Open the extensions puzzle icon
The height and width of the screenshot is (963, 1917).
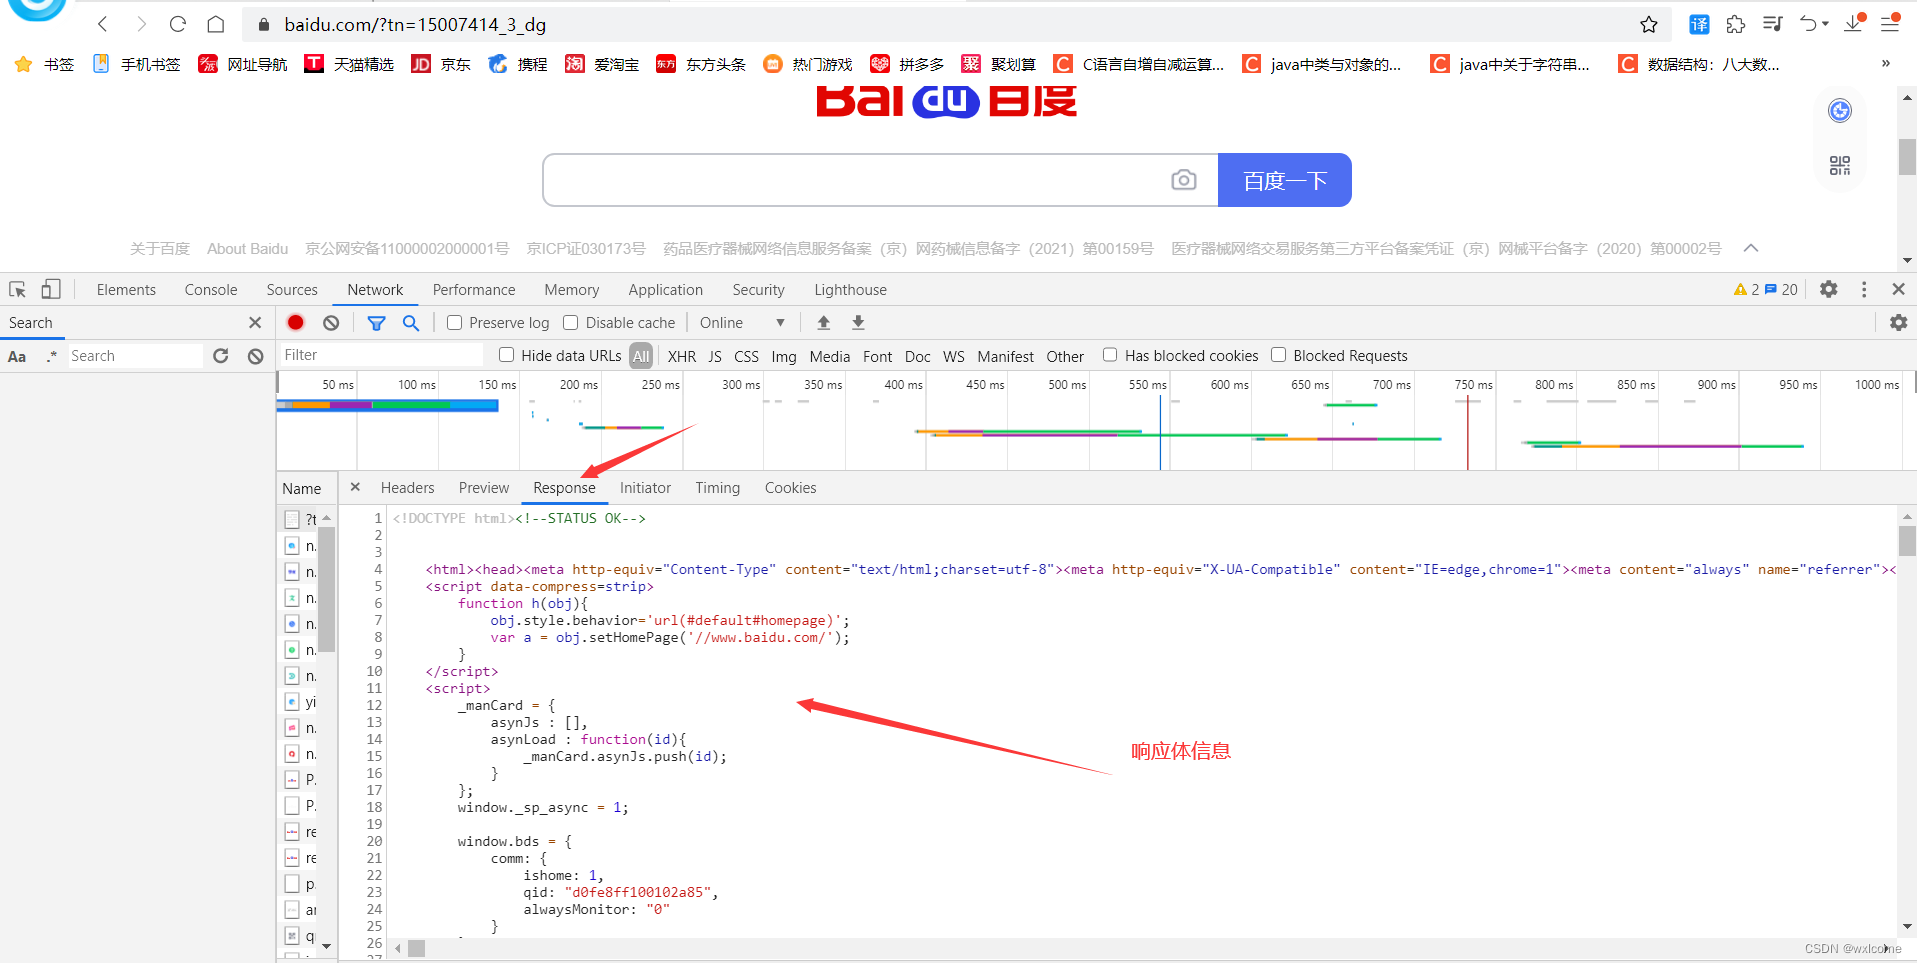pyautogui.click(x=1736, y=24)
